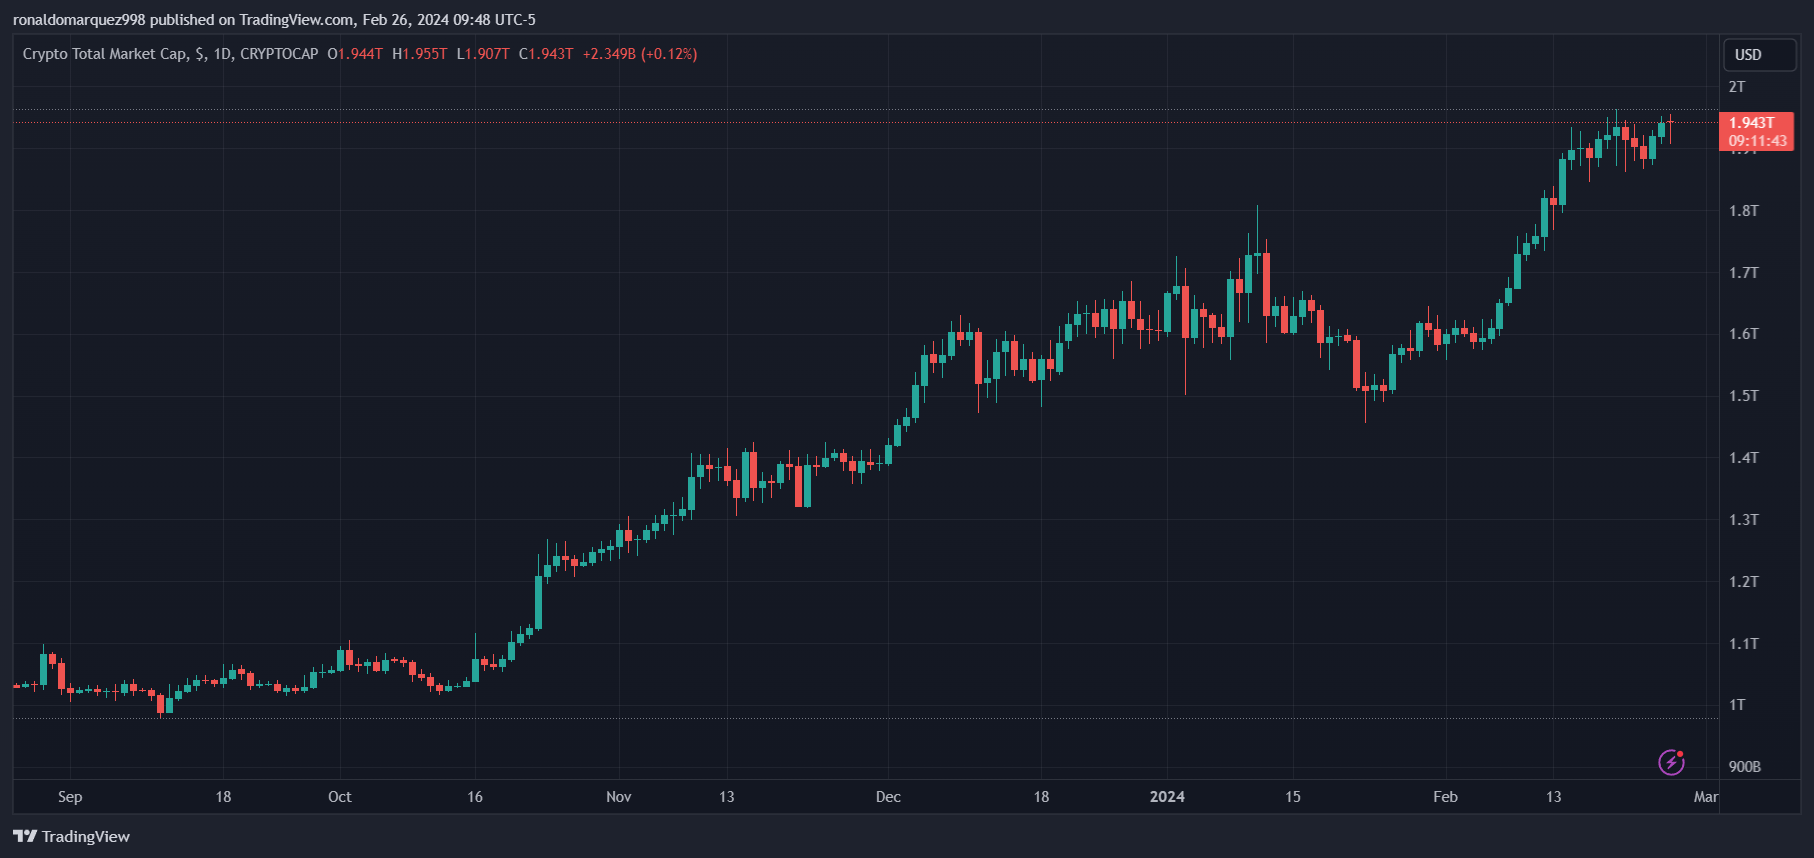1814x858 pixels.
Task: Click the 1.8T price axis label
Action: pyautogui.click(x=1744, y=211)
